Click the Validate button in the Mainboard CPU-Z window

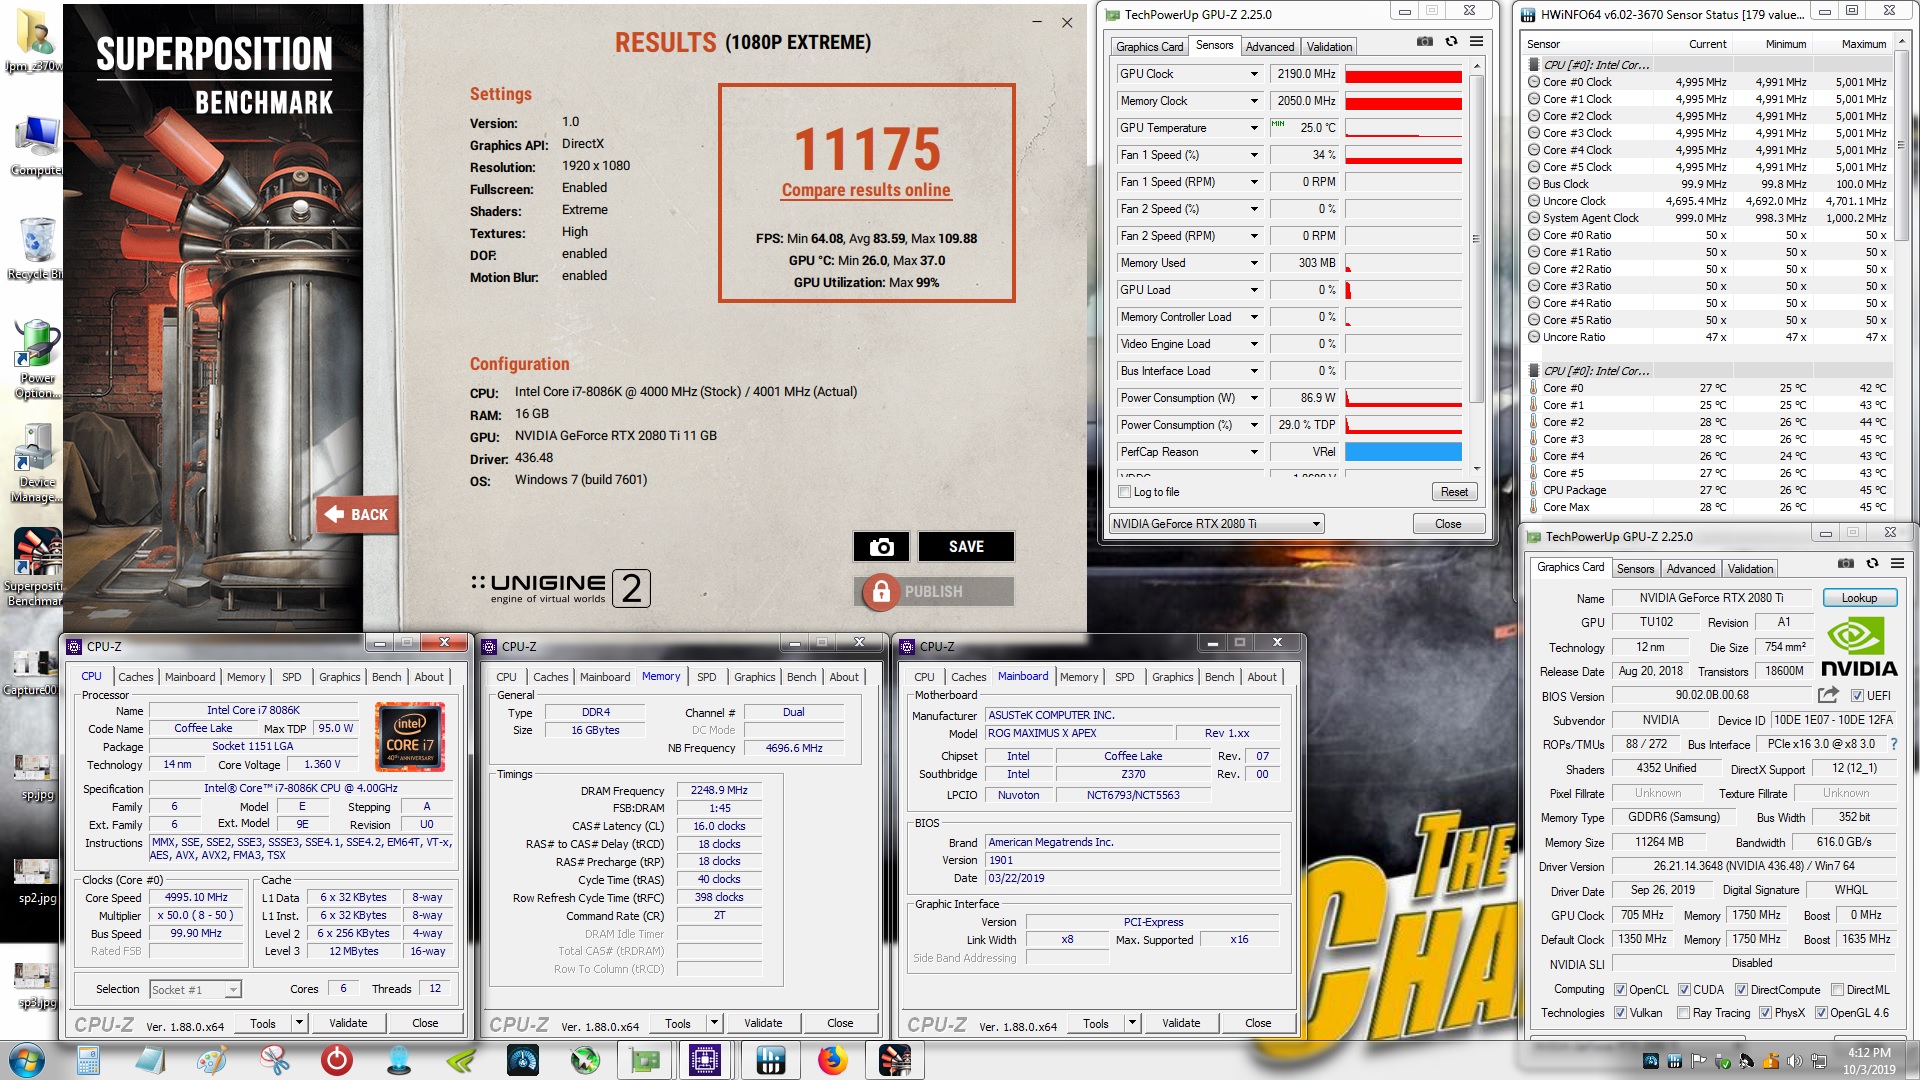tap(1181, 1023)
